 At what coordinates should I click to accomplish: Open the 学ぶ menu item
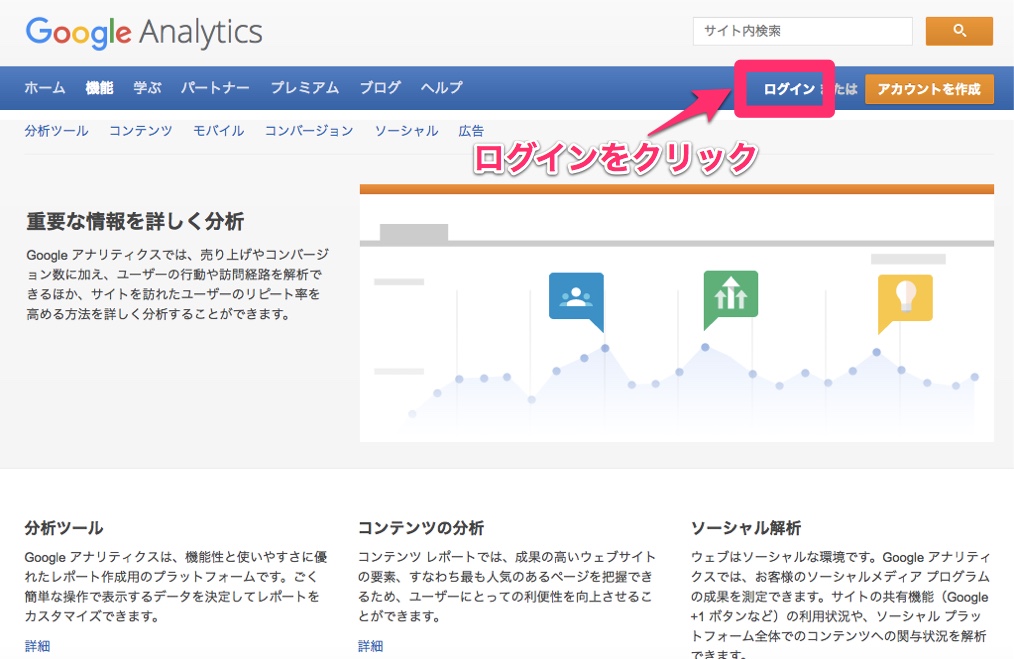[x=147, y=87]
